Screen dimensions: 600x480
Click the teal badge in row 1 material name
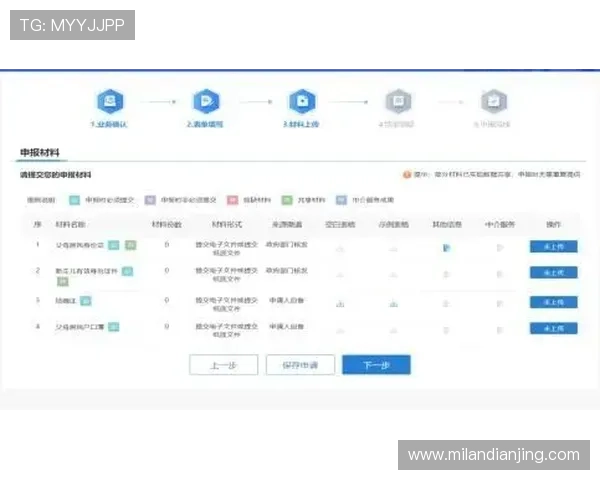click(x=114, y=245)
